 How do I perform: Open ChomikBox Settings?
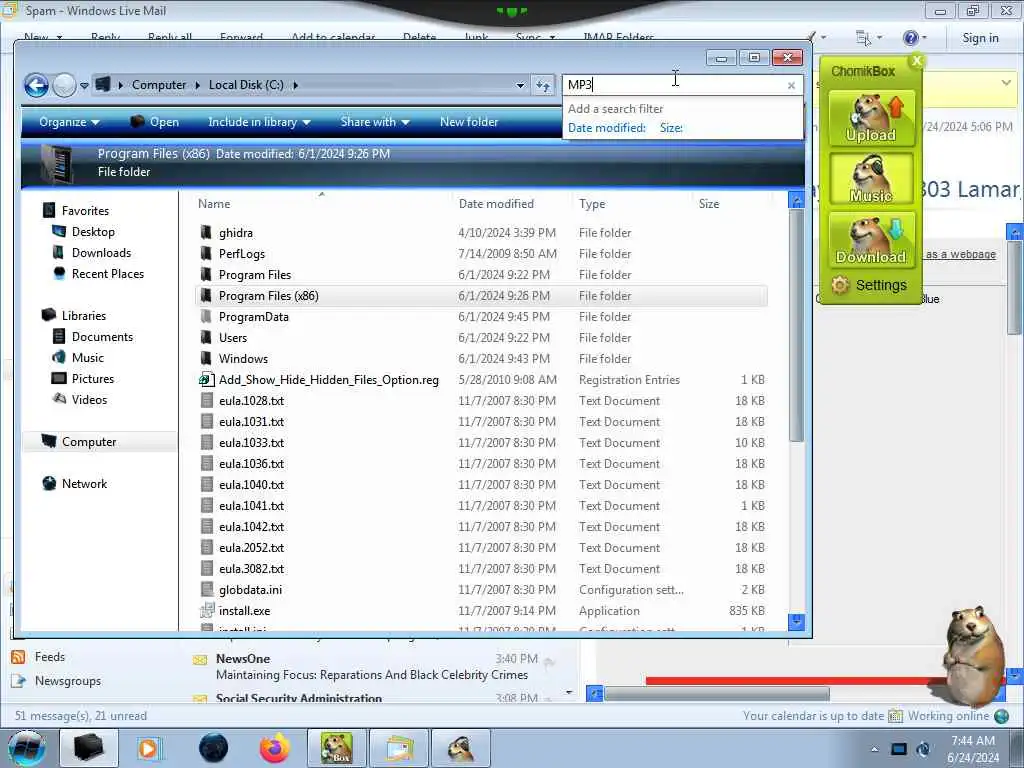pos(869,285)
